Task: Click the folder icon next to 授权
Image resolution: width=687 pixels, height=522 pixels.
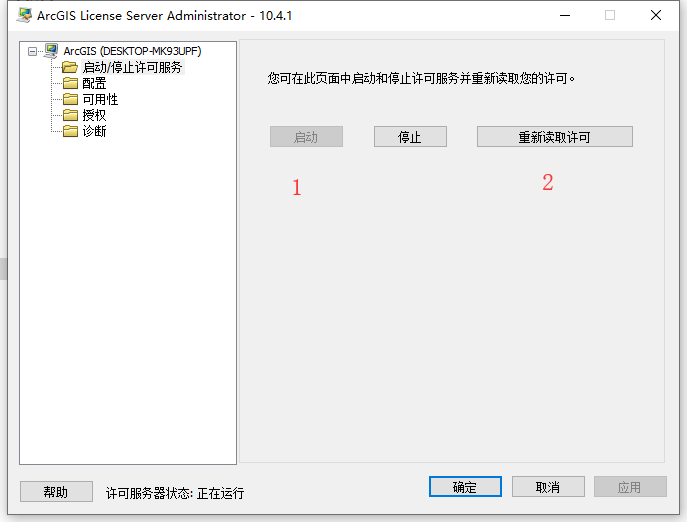Action: 70,115
